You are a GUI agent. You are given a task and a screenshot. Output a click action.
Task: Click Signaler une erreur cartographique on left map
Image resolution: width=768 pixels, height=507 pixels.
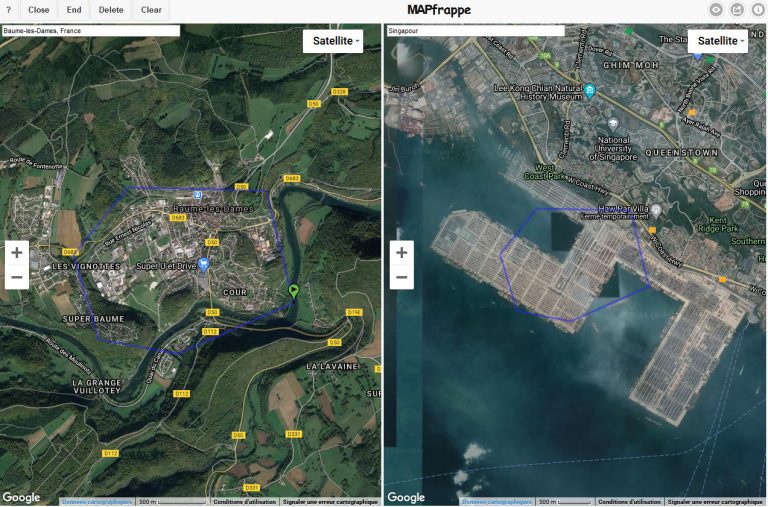click(x=330, y=502)
